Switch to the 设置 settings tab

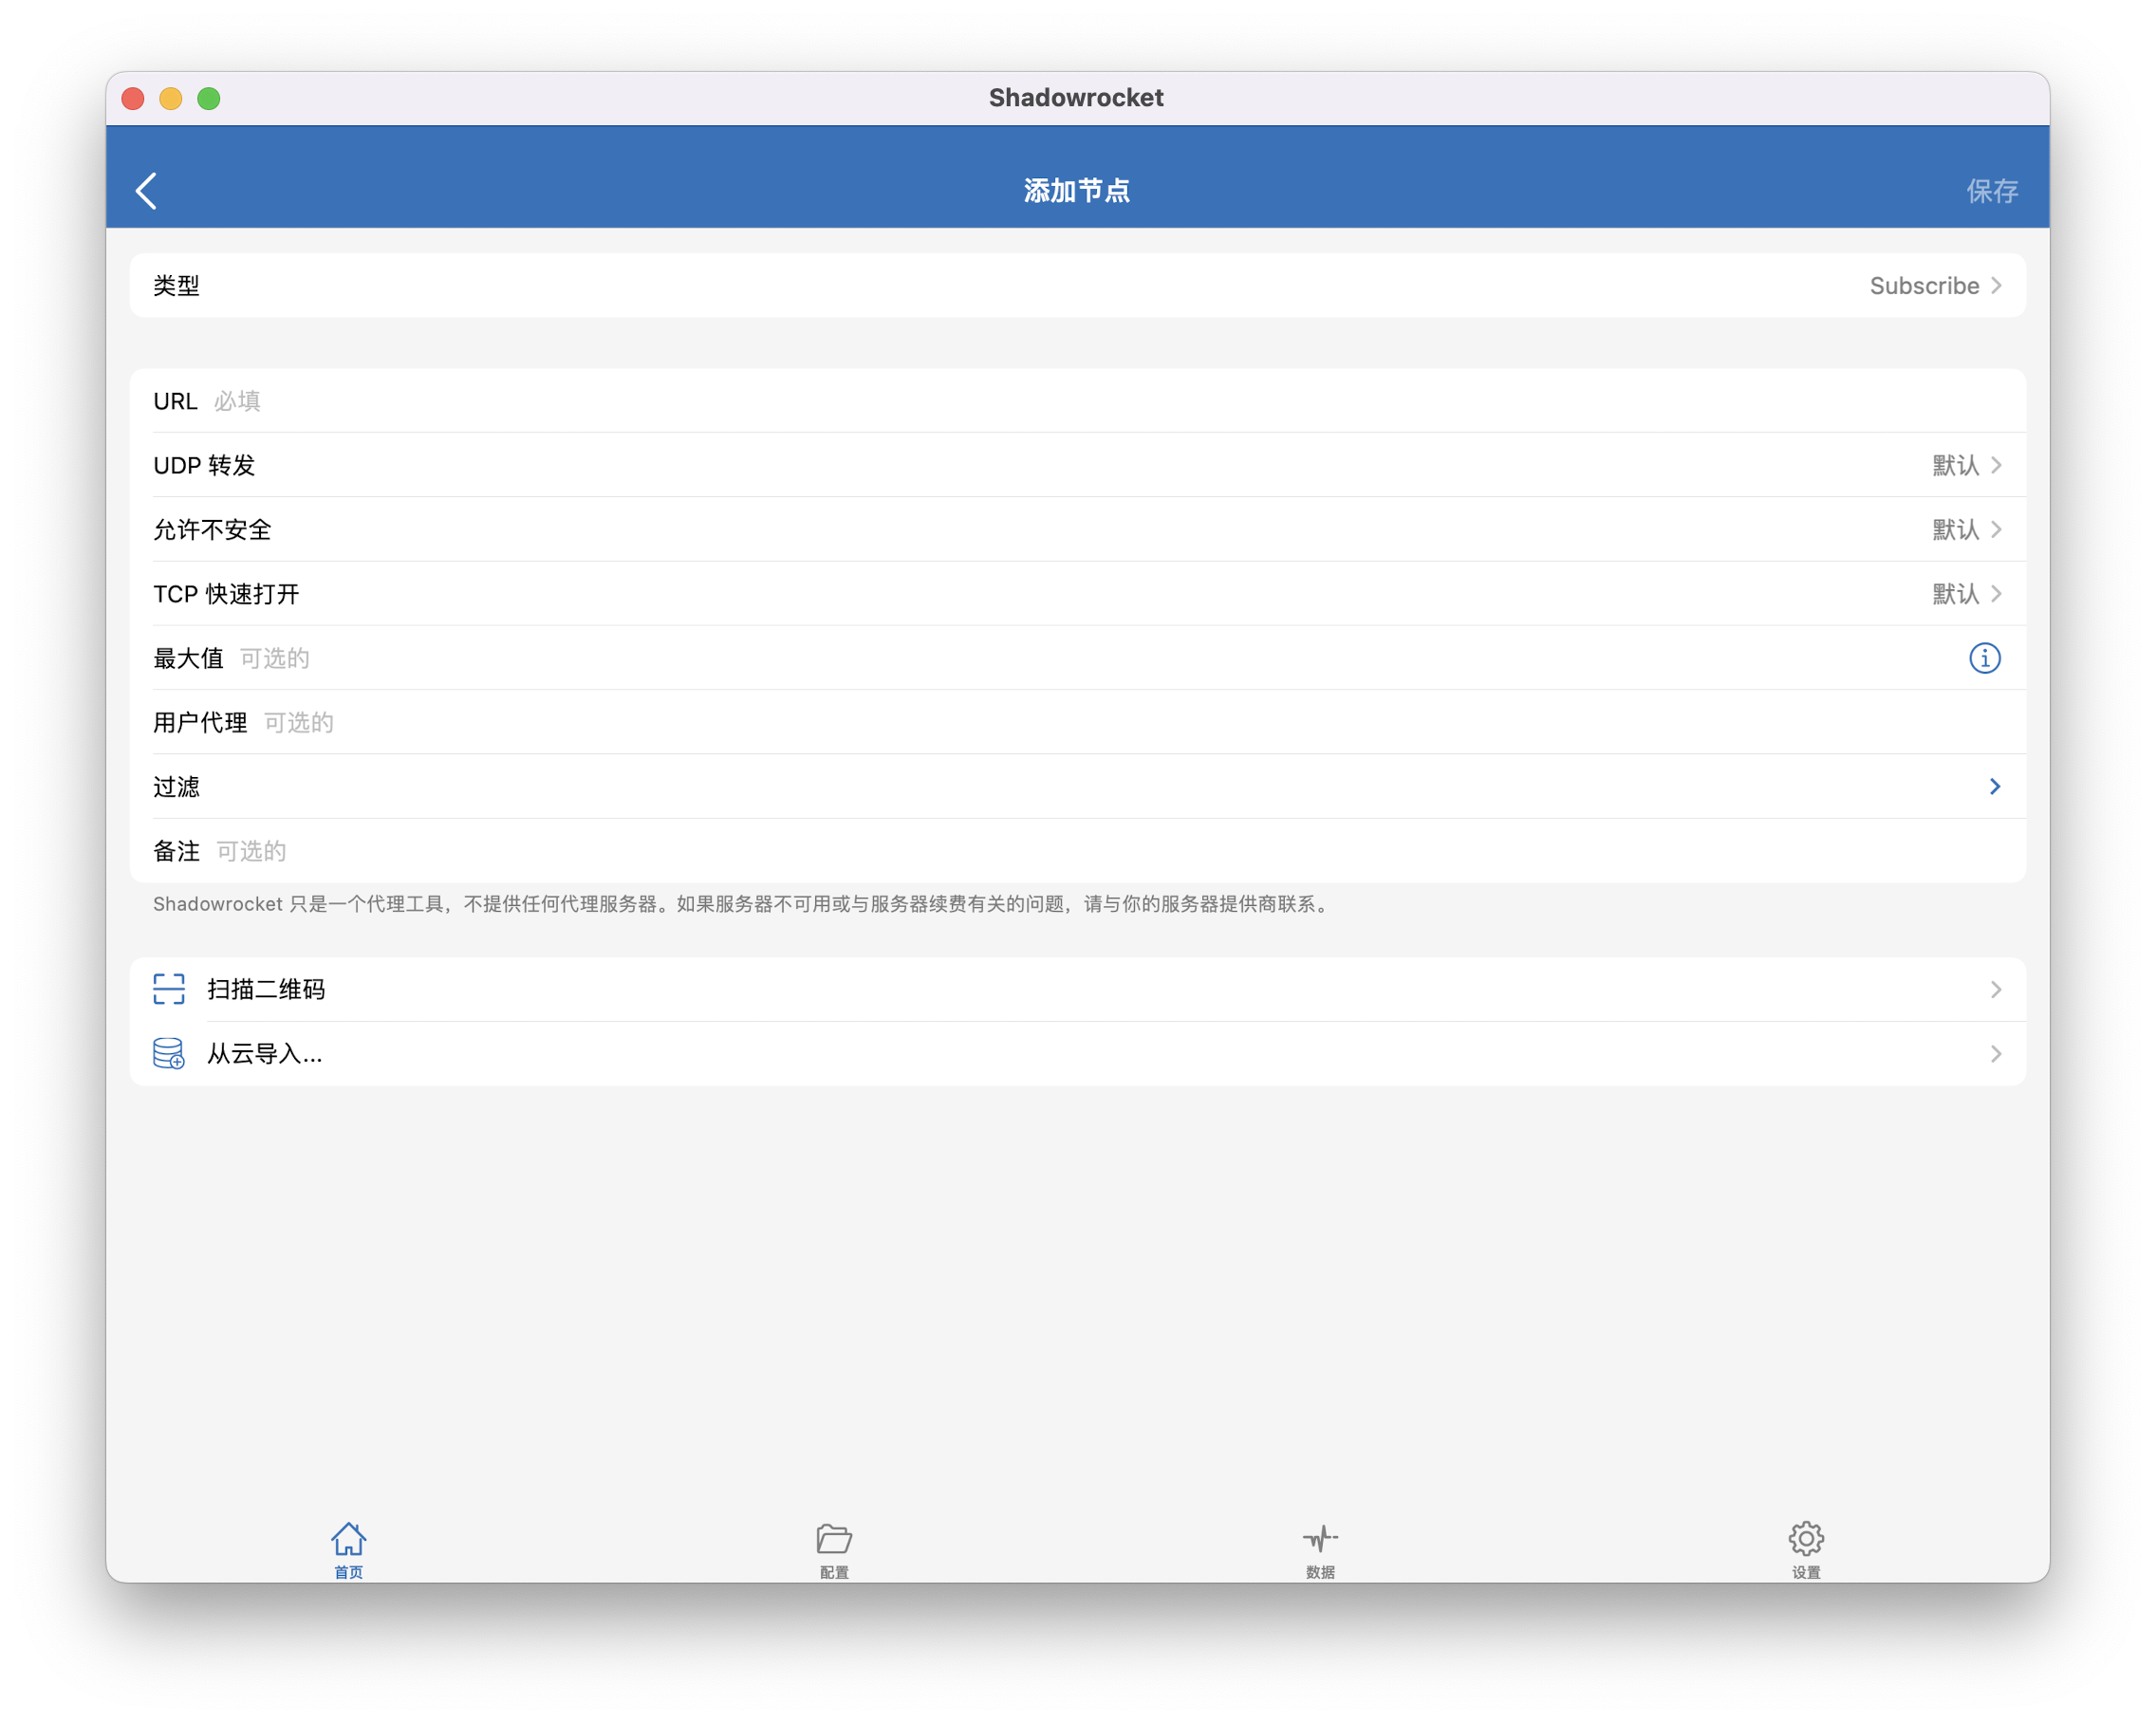point(1806,1550)
